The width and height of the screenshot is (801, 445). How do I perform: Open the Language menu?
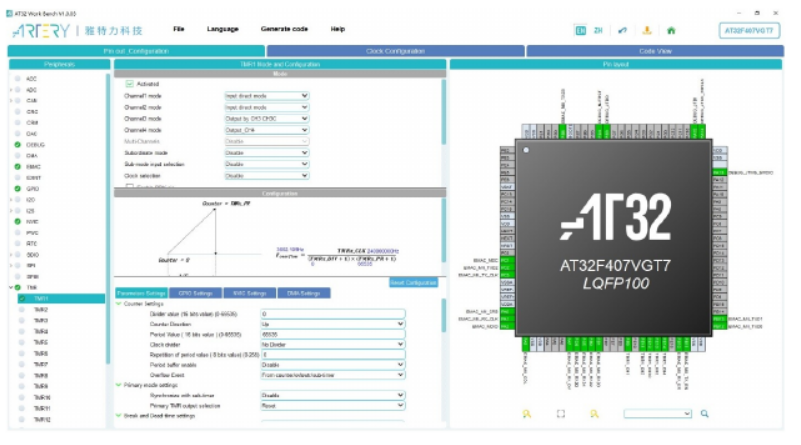coord(223,29)
